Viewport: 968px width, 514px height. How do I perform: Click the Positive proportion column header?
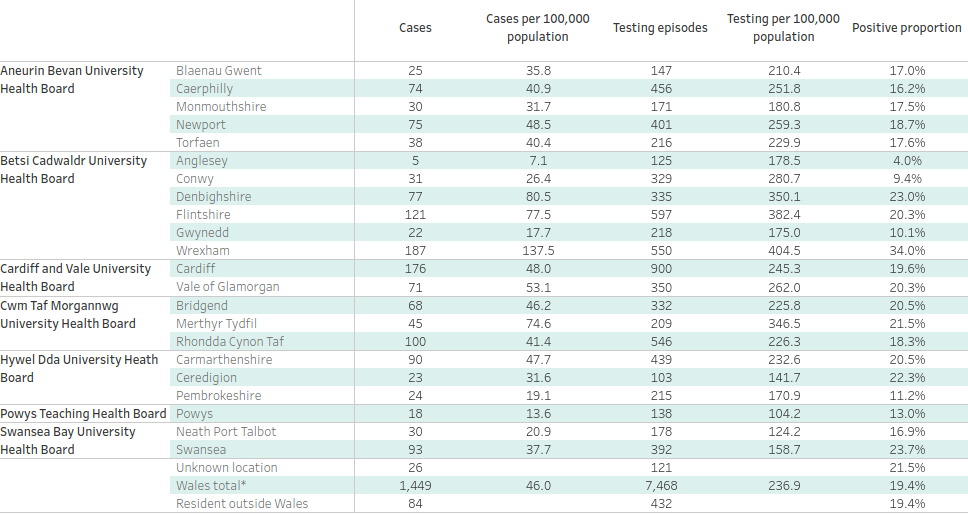(907, 28)
